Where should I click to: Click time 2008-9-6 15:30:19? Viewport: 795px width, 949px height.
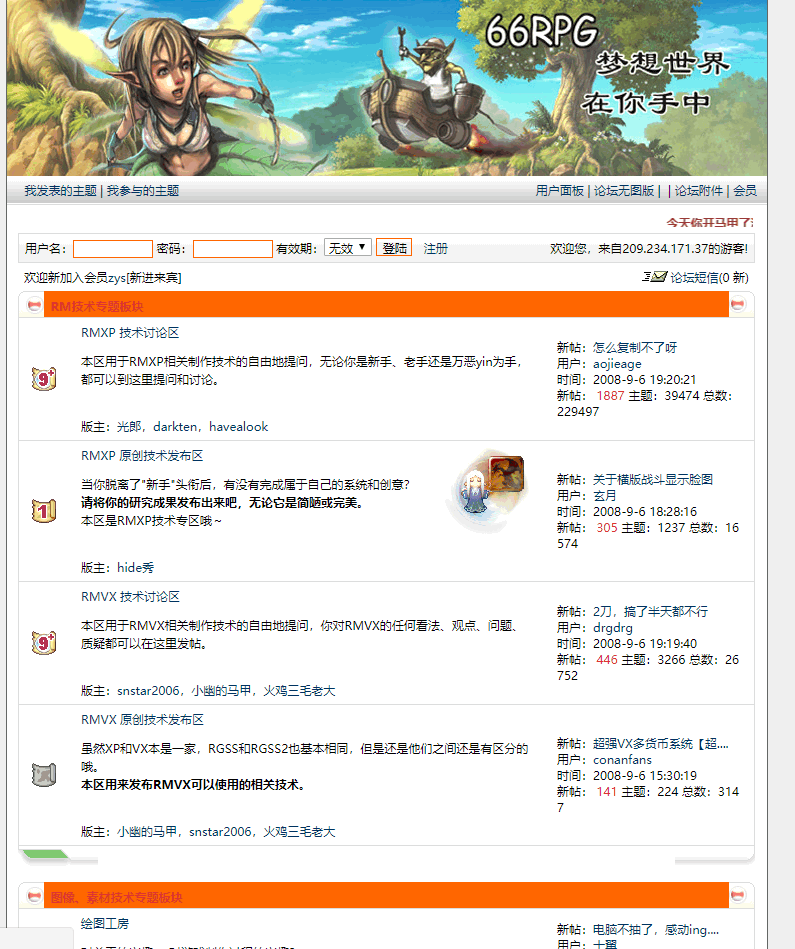(x=645, y=775)
